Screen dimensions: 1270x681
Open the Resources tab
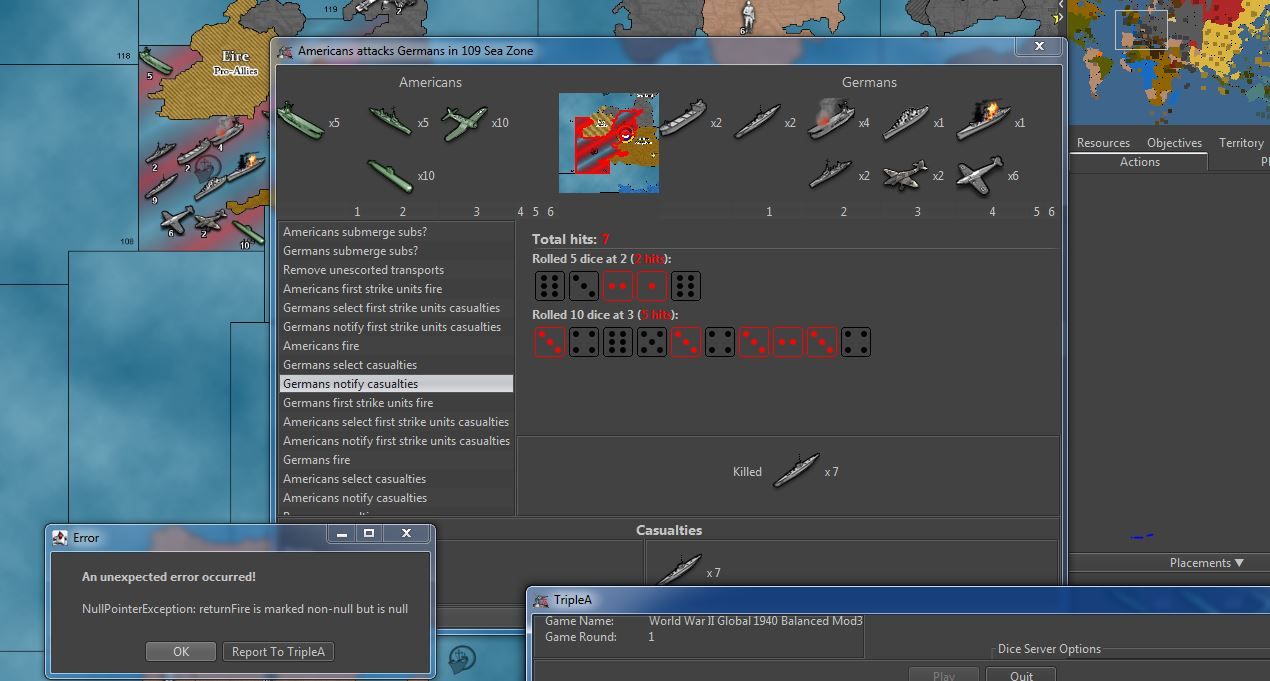click(1103, 143)
